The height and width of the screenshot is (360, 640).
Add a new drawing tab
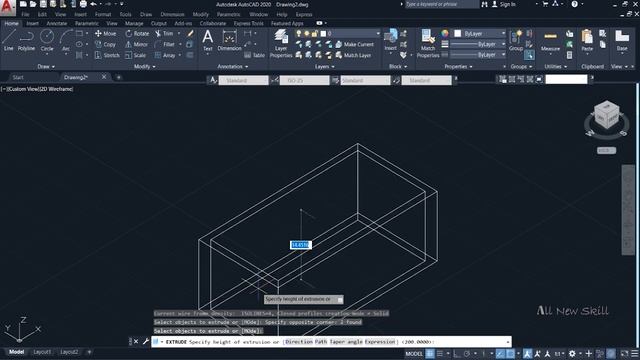118,77
